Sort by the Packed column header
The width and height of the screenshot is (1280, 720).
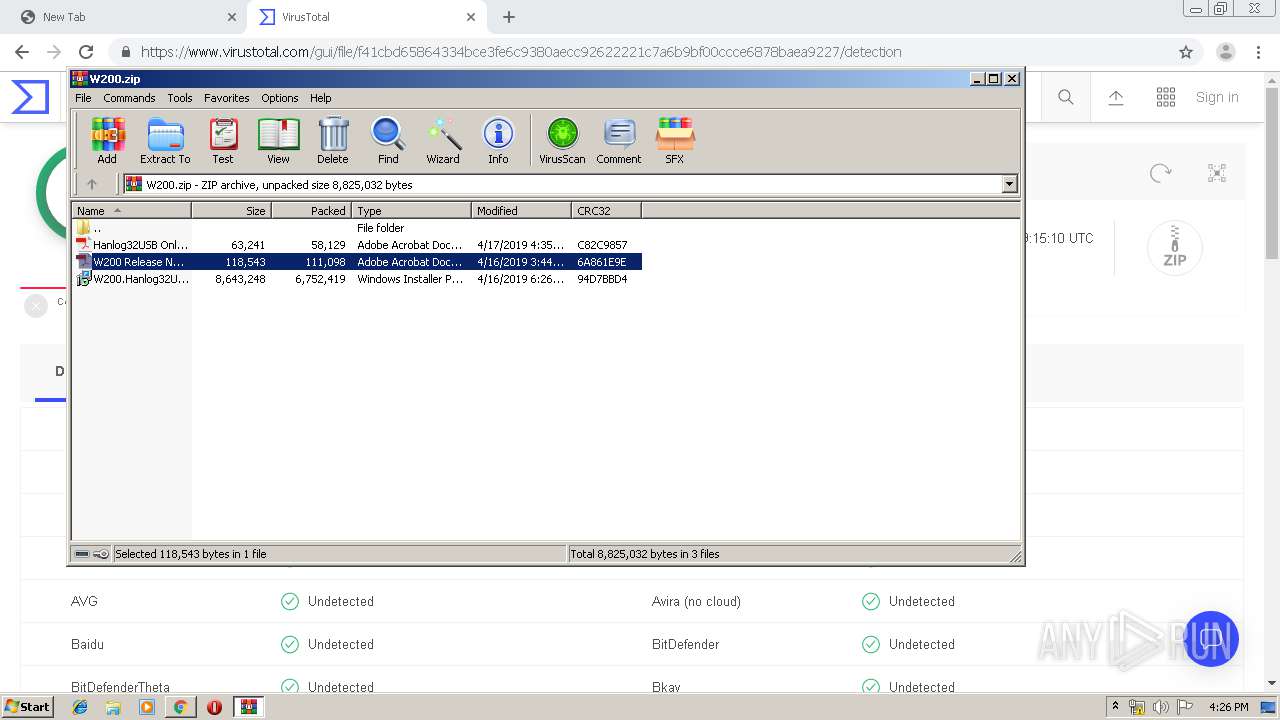click(x=311, y=211)
